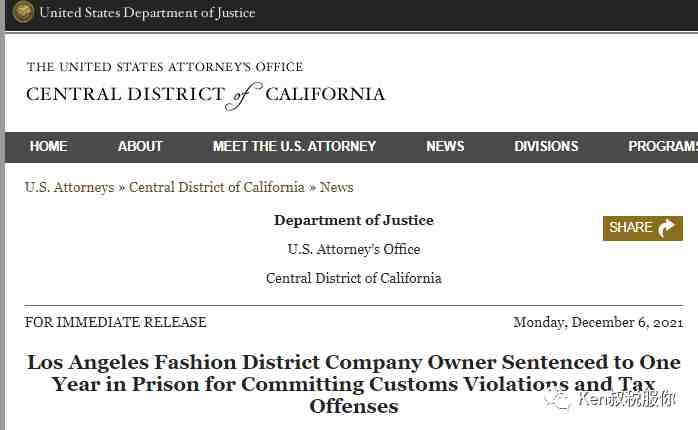Follow the Central District of California breadcrumb

click(x=217, y=187)
